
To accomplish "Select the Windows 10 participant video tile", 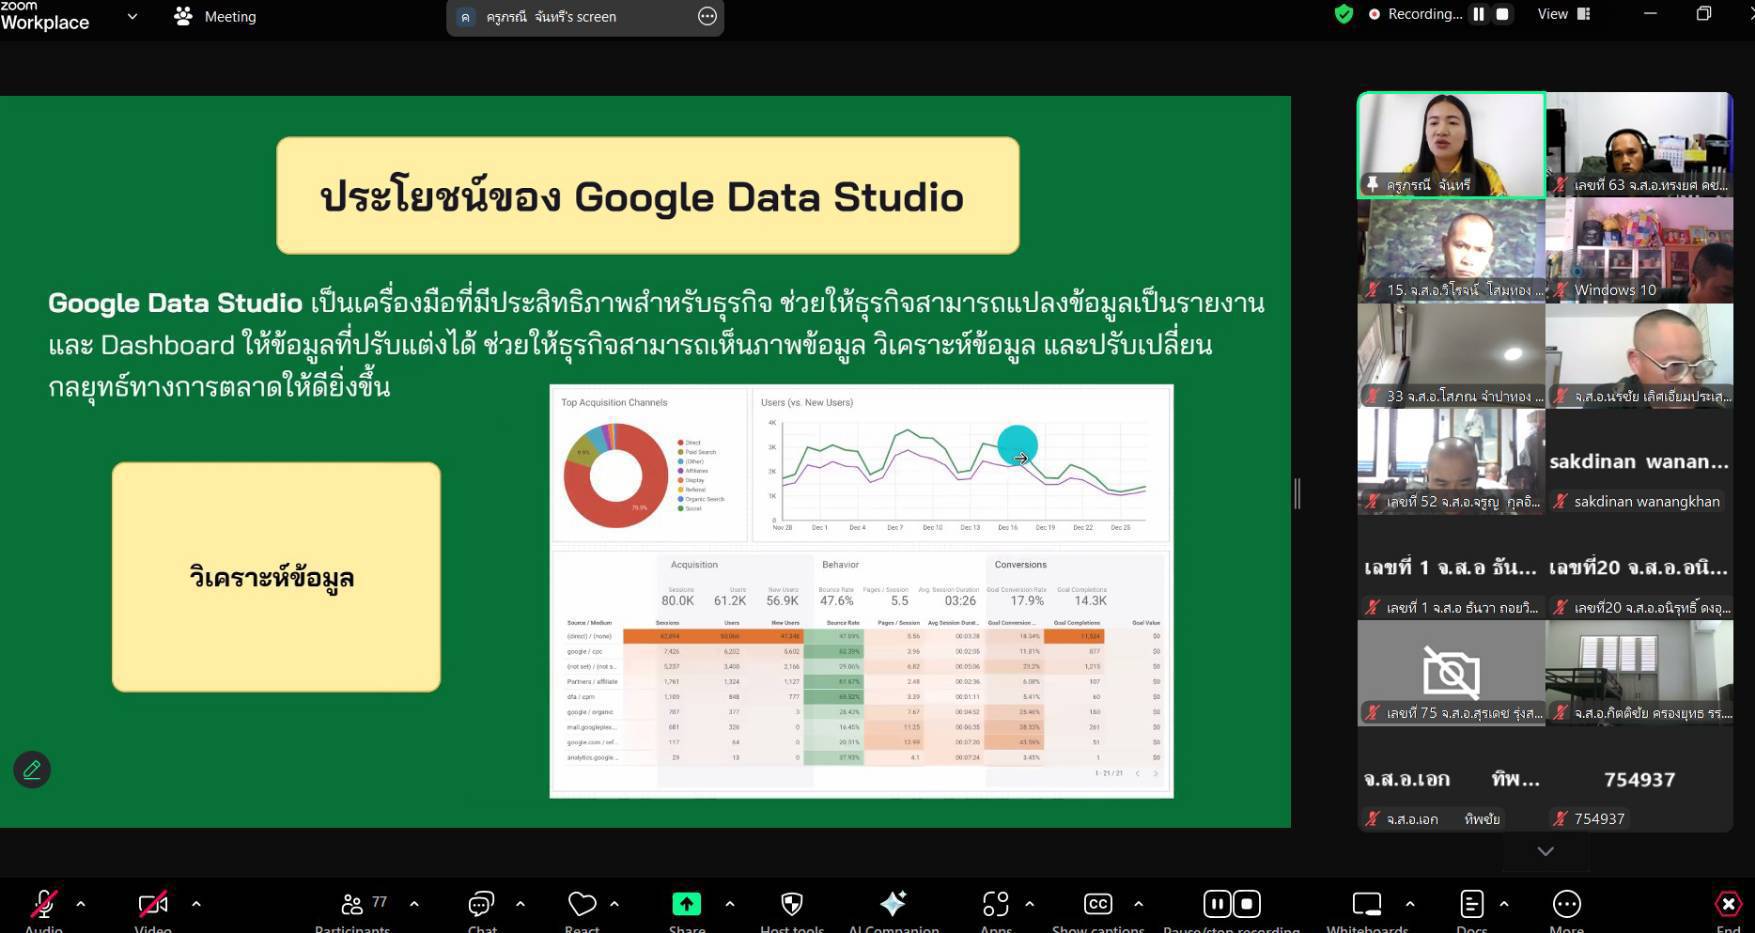I will (1639, 251).
